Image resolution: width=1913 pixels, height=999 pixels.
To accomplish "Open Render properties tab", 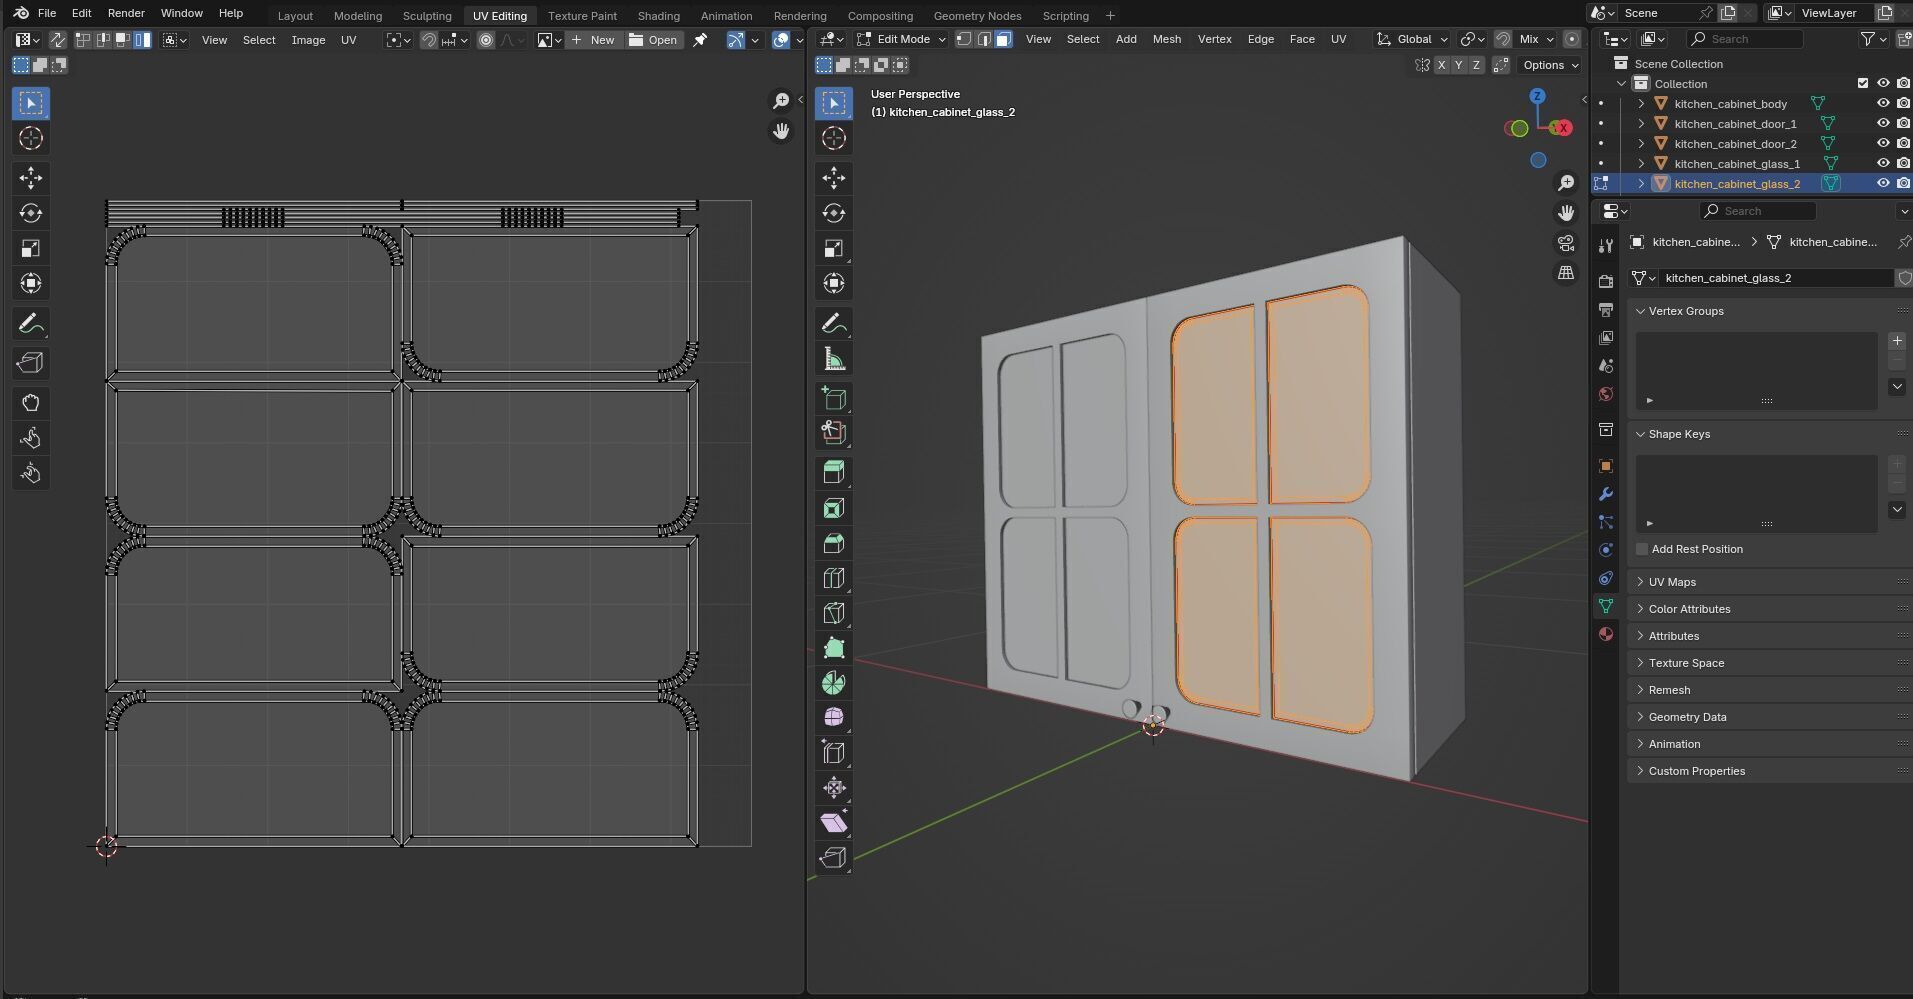I will (x=1606, y=282).
